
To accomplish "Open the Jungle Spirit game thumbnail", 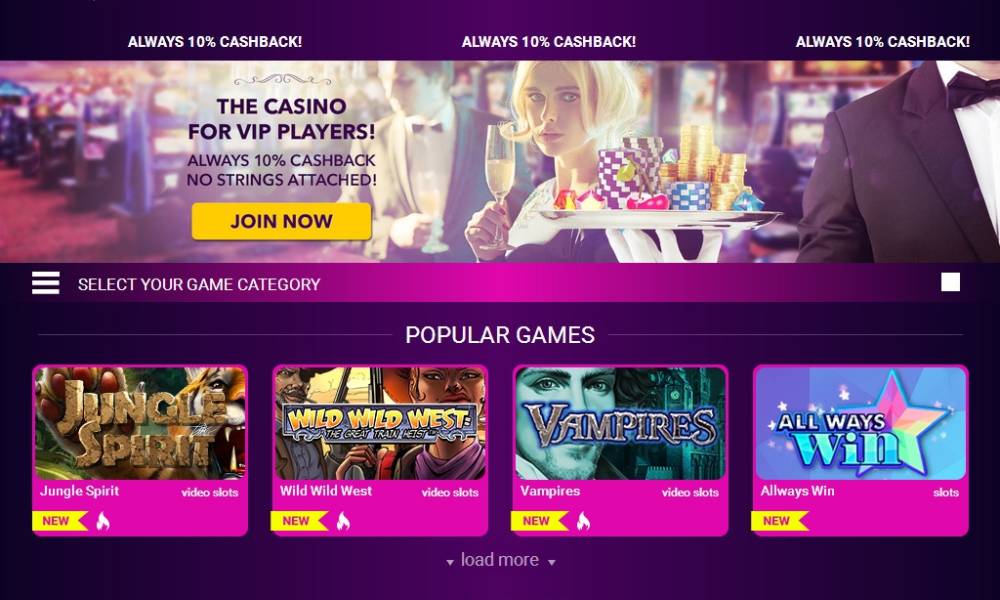I will [140, 423].
